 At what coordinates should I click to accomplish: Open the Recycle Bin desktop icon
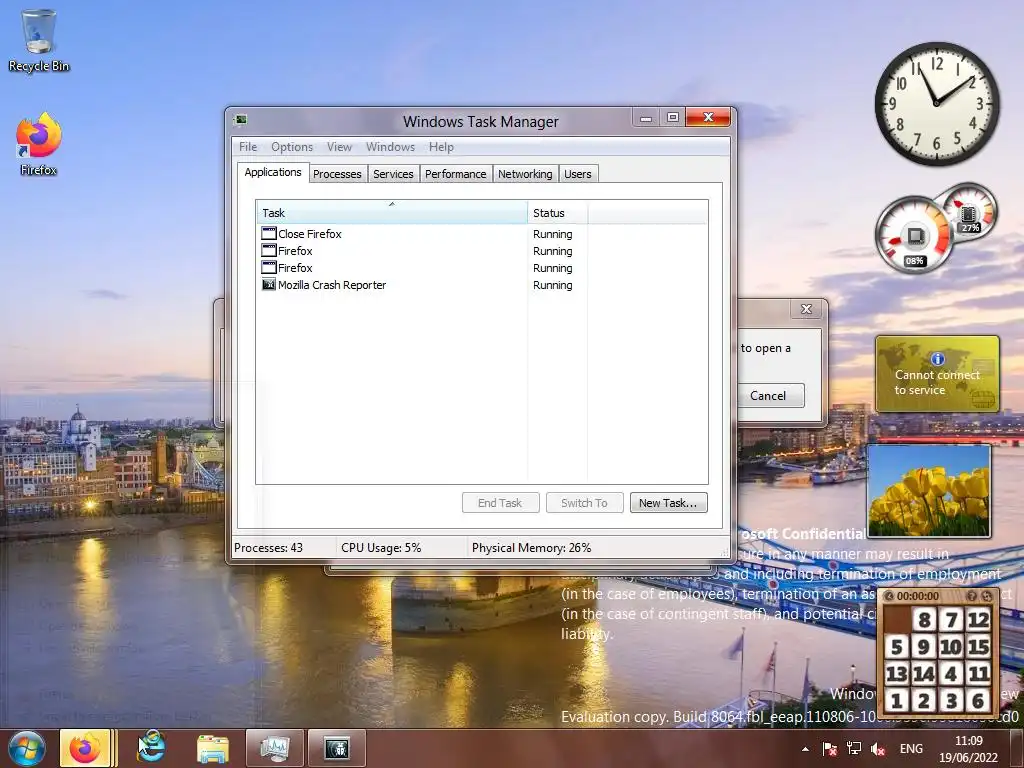[x=39, y=40]
